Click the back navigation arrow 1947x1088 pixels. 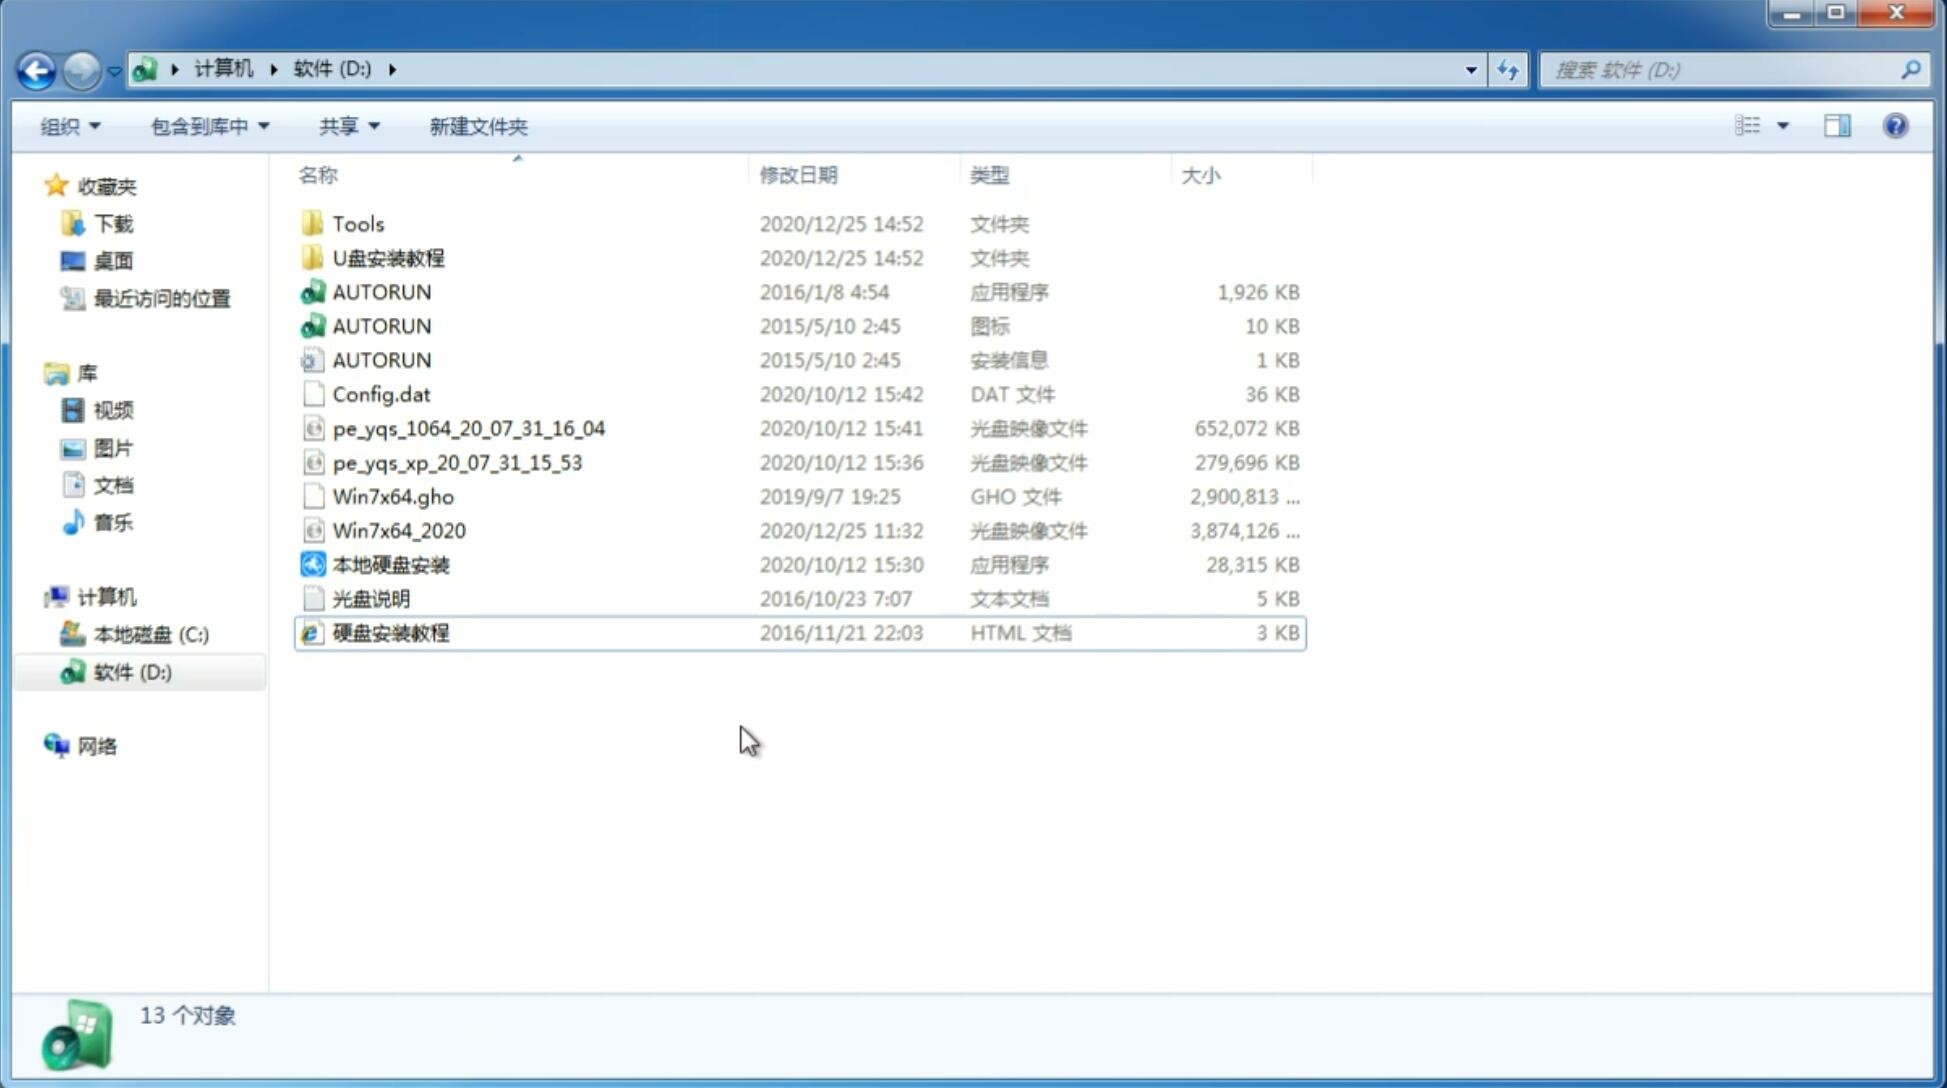point(36,68)
